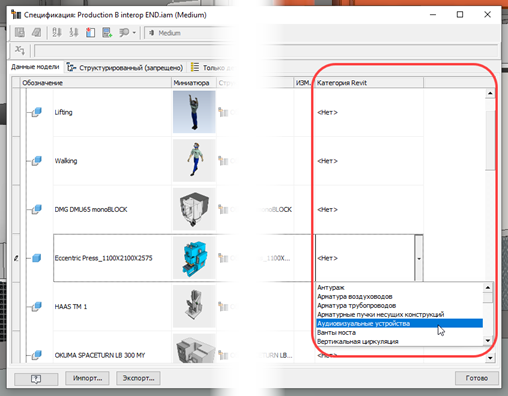
Task: Click the Категория Revit column header
Action: pyautogui.click(x=369, y=83)
